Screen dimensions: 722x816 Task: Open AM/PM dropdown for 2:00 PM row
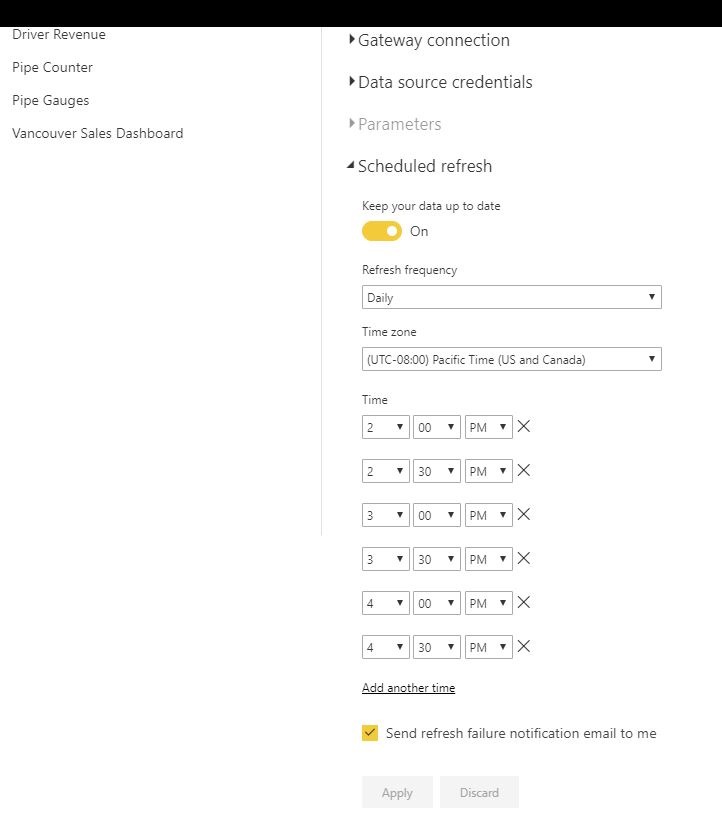pyautogui.click(x=489, y=427)
